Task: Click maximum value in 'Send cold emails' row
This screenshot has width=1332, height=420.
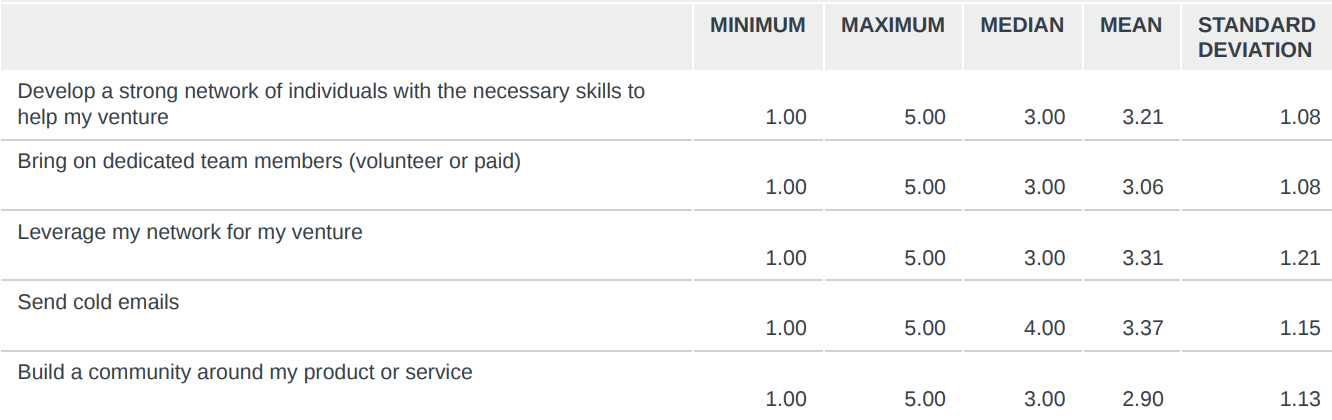Action: [925, 328]
